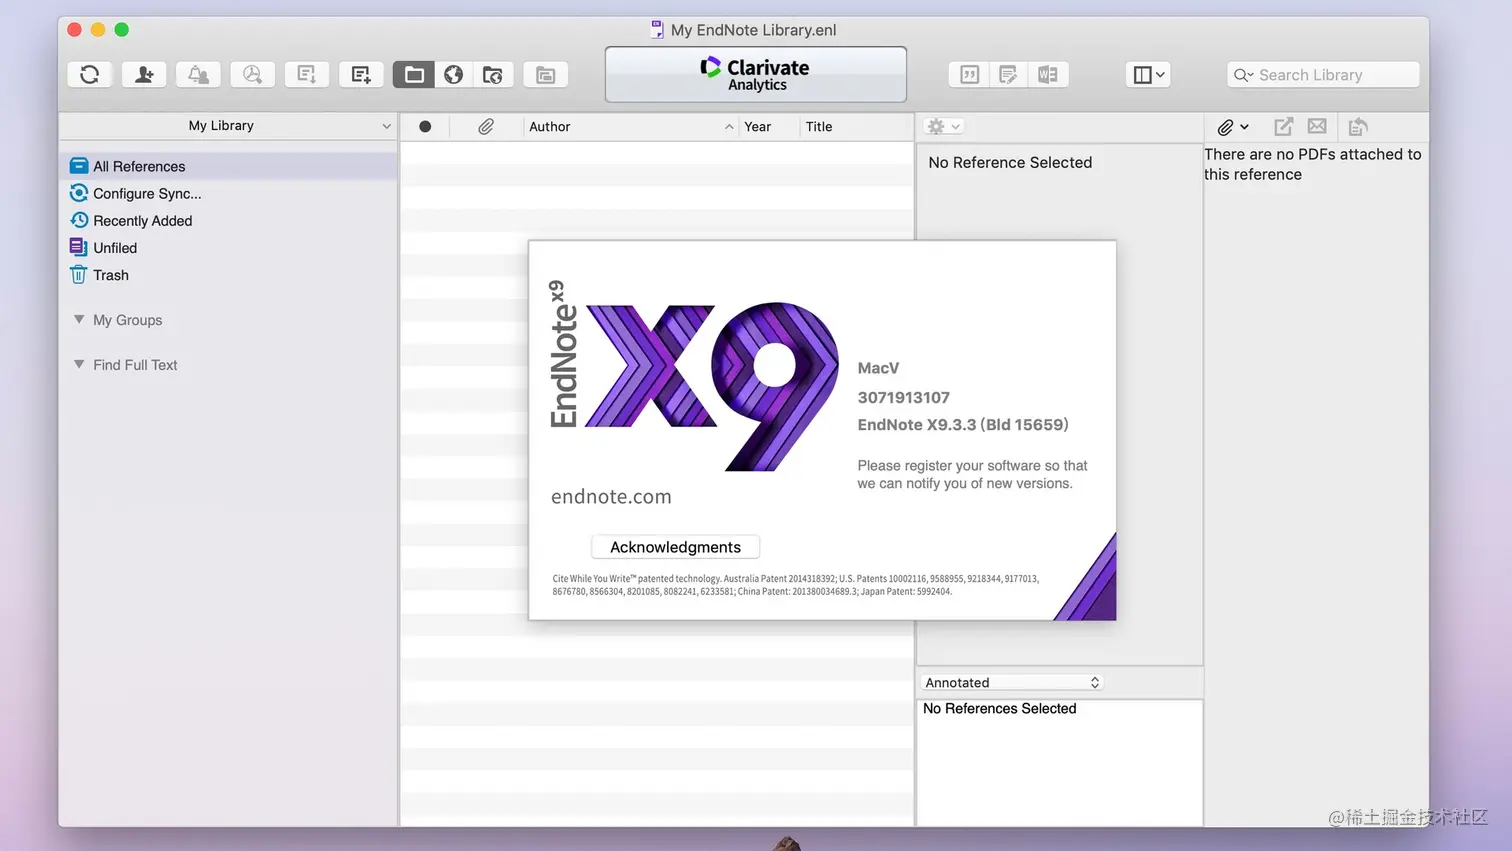Viewport: 1512px width, 851px height.
Task: Click the Find Full Text PDF search icon
Action: pos(252,75)
